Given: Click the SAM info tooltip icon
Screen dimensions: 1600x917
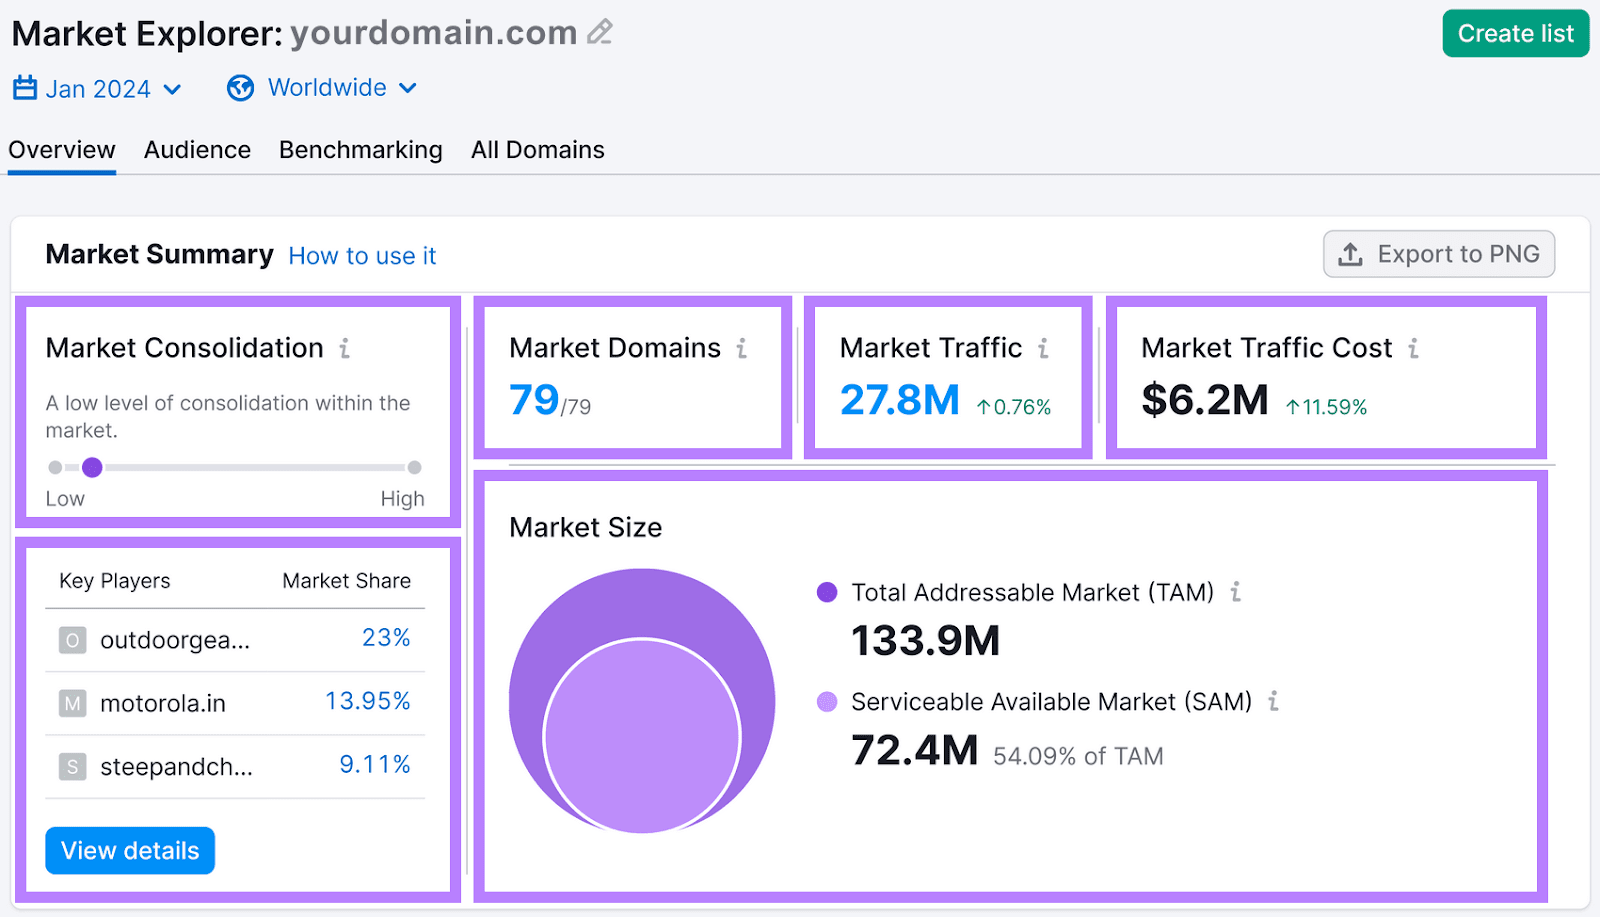Looking at the screenshot, I should coord(1274,702).
